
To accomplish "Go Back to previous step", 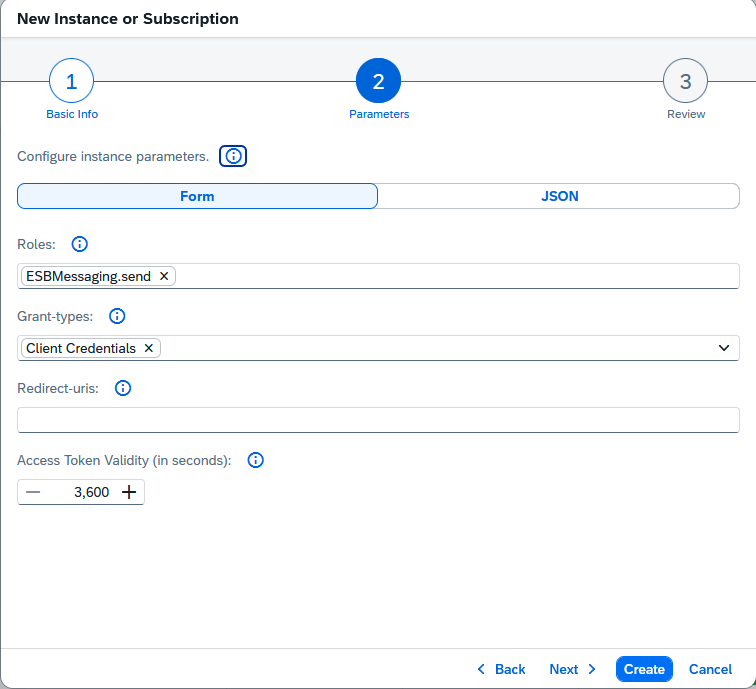I will [501, 669].
